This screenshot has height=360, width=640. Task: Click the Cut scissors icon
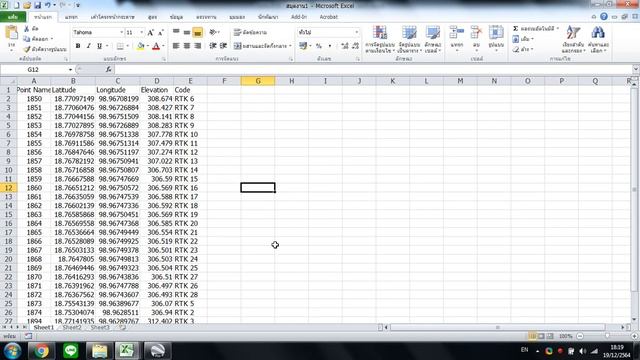click(x=27, y=29)
